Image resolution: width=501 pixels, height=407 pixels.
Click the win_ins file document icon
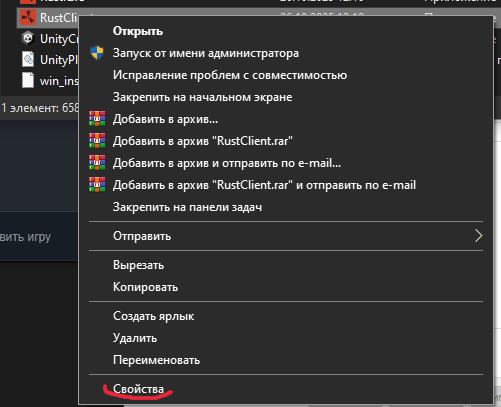pyautogui.click(x=28, y=81)
